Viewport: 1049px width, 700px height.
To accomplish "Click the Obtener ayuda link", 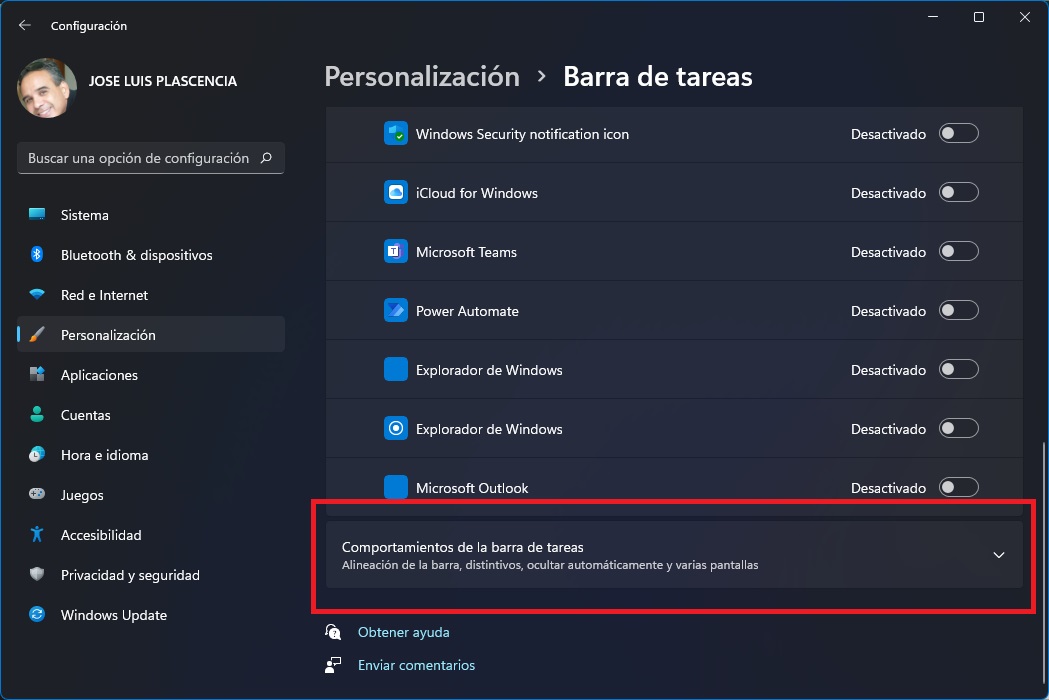I will tap(403, 632).
